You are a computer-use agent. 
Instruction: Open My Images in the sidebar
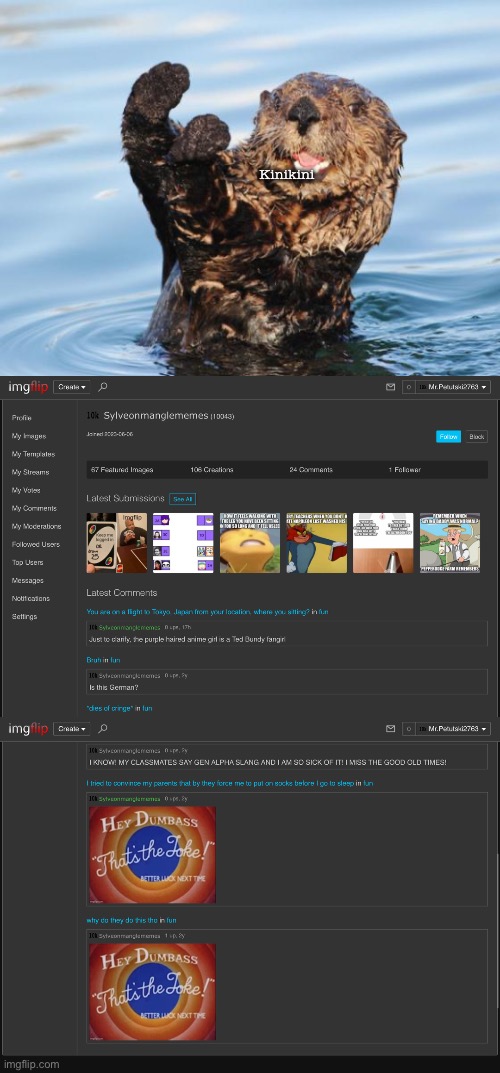click(x=29, y=436)
